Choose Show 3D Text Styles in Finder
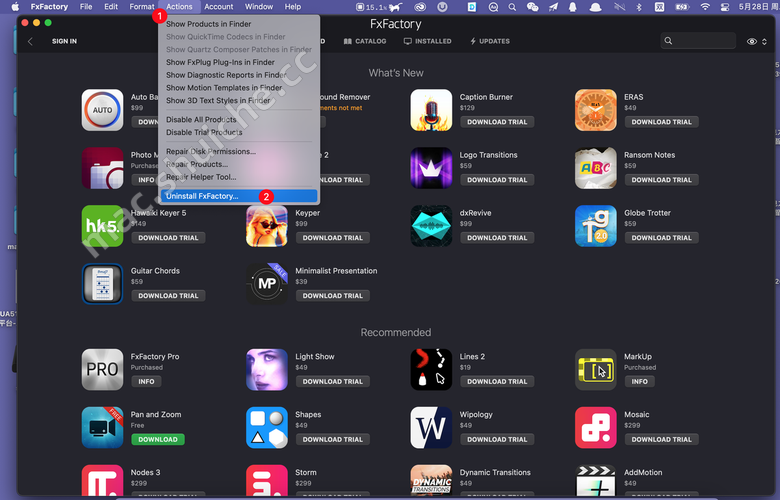This screenshot has height=500, width=780. point(239,100)
